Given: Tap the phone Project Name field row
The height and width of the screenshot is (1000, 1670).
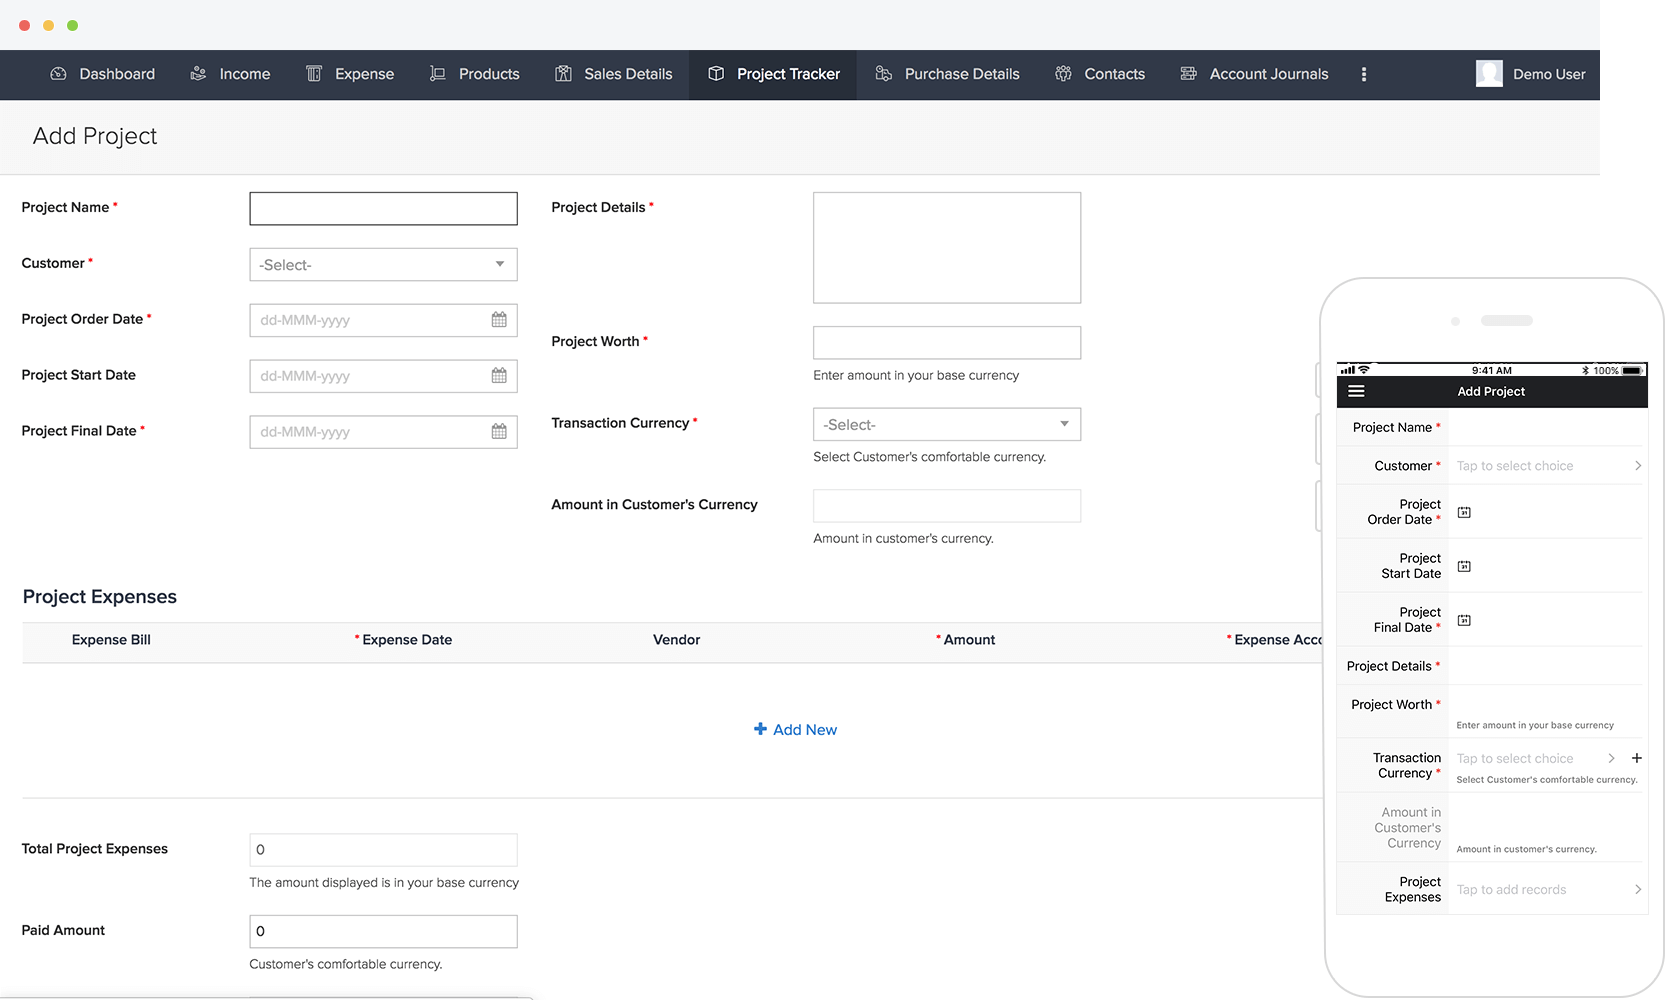Looking at the screenshot, I should (x=1492, y=427).
